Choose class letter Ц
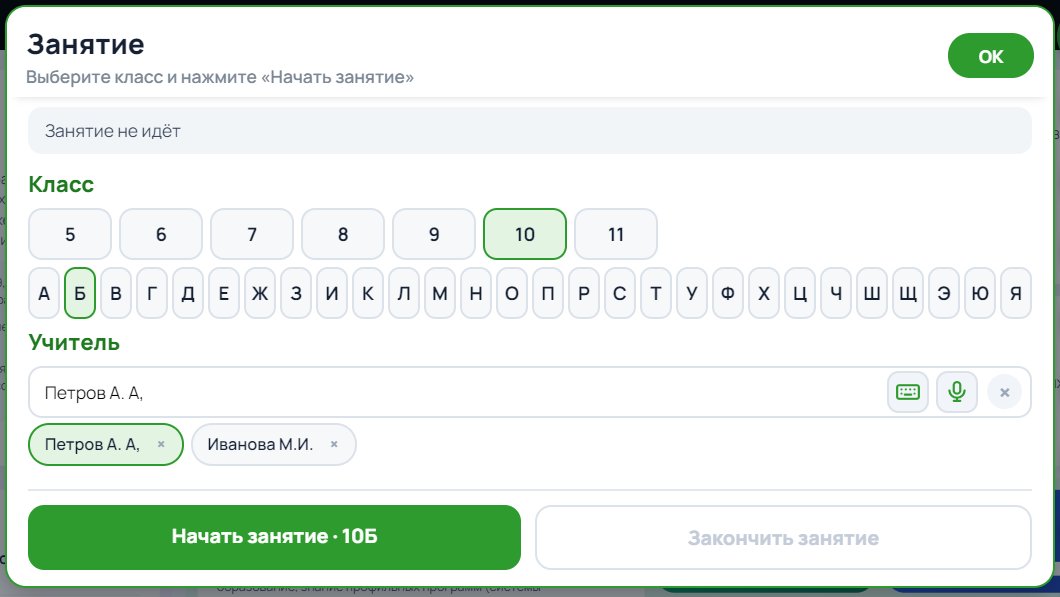The width and height of the screenshot is (1060, 597). coord(800,293)
